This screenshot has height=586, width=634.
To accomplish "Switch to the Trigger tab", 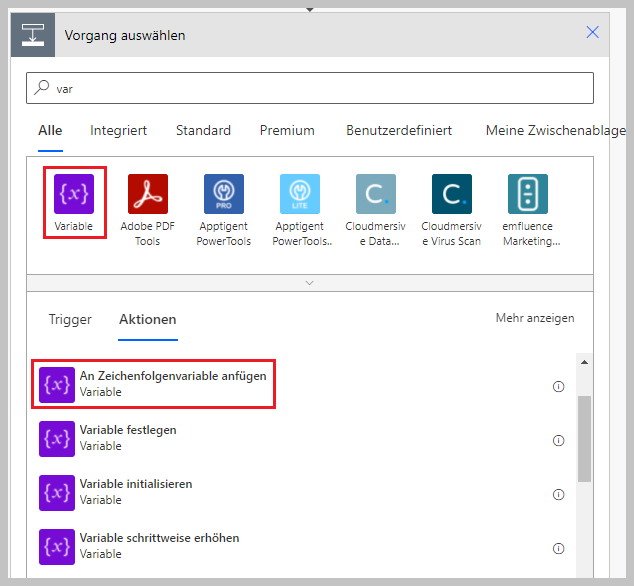I will coord(70,319).
